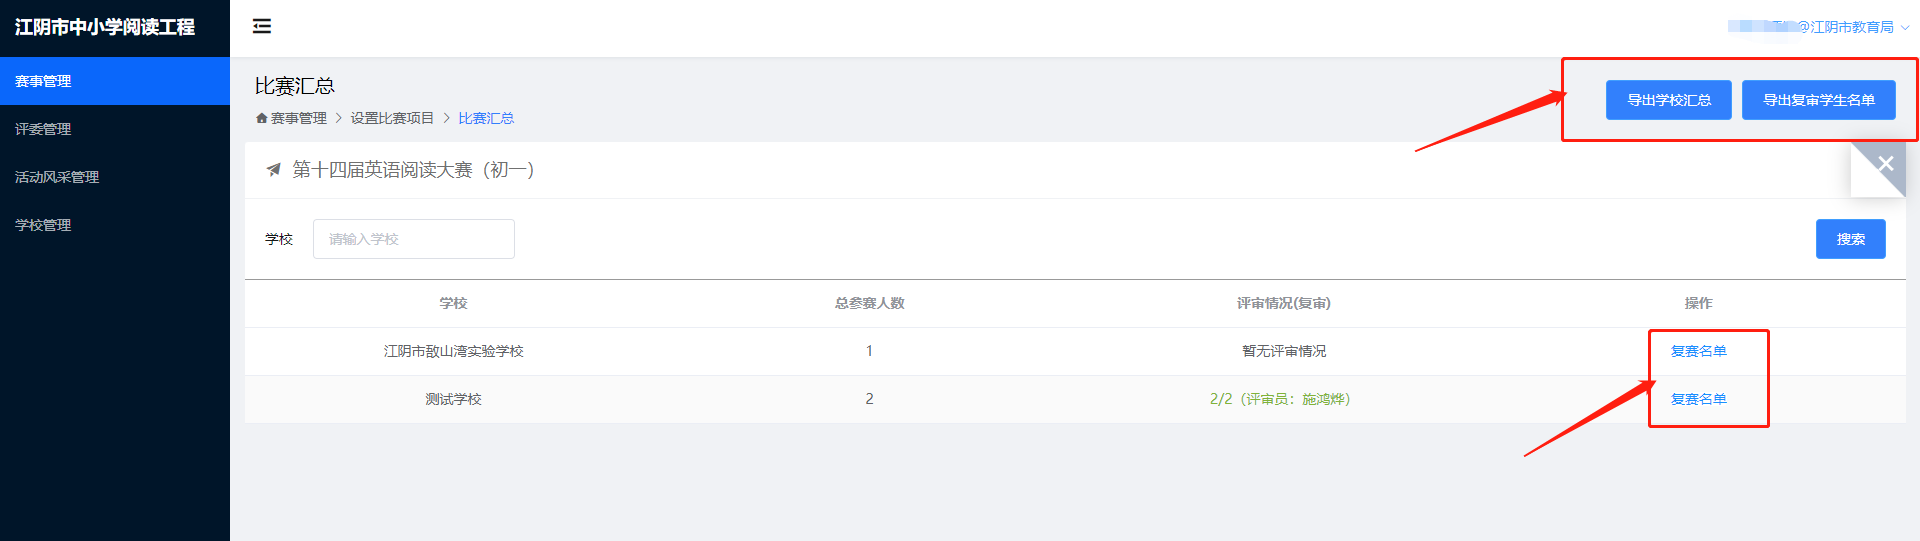This screenshot has height=541, width=1920.
Task: Click the hamburger sidebar collapse icon
Action: pos(262,26)
